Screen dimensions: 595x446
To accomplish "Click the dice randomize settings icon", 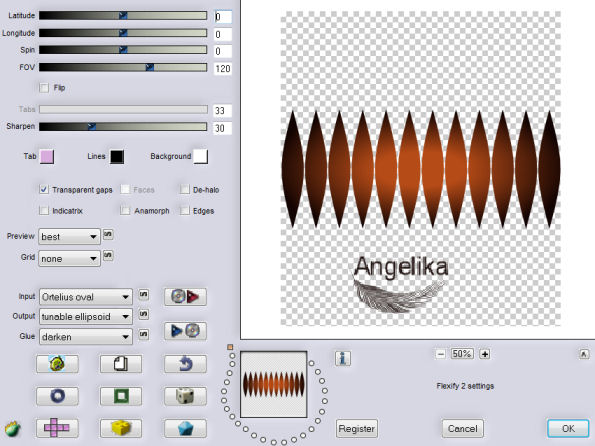I will point(185,396).
